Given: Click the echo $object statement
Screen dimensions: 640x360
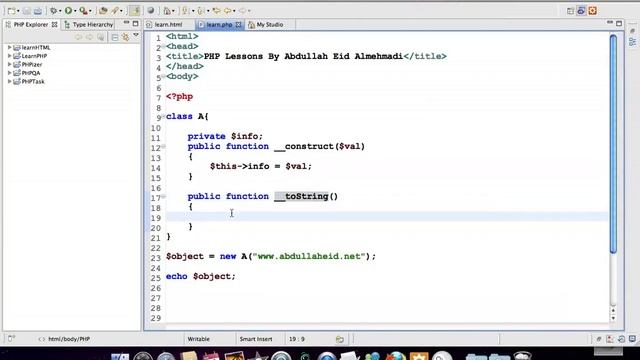Looking at the screenshot, I should tap(200, 276).
